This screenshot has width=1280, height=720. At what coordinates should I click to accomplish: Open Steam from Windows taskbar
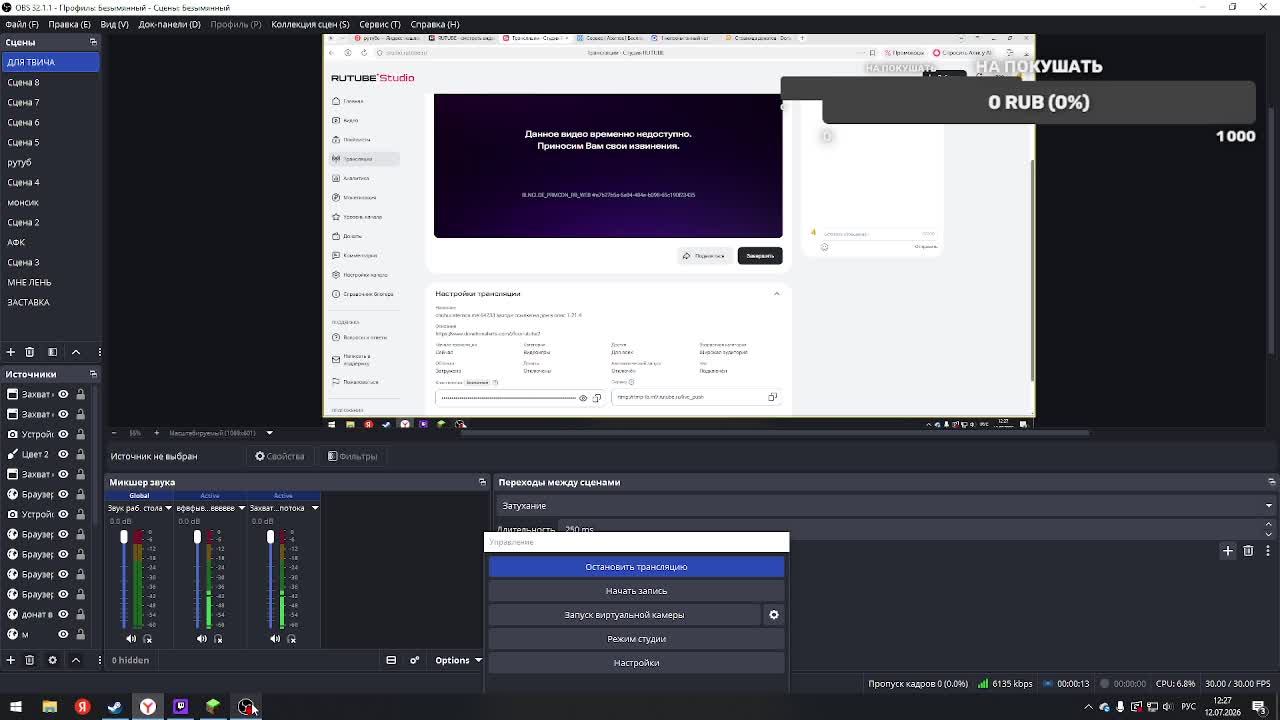point(115,707)
